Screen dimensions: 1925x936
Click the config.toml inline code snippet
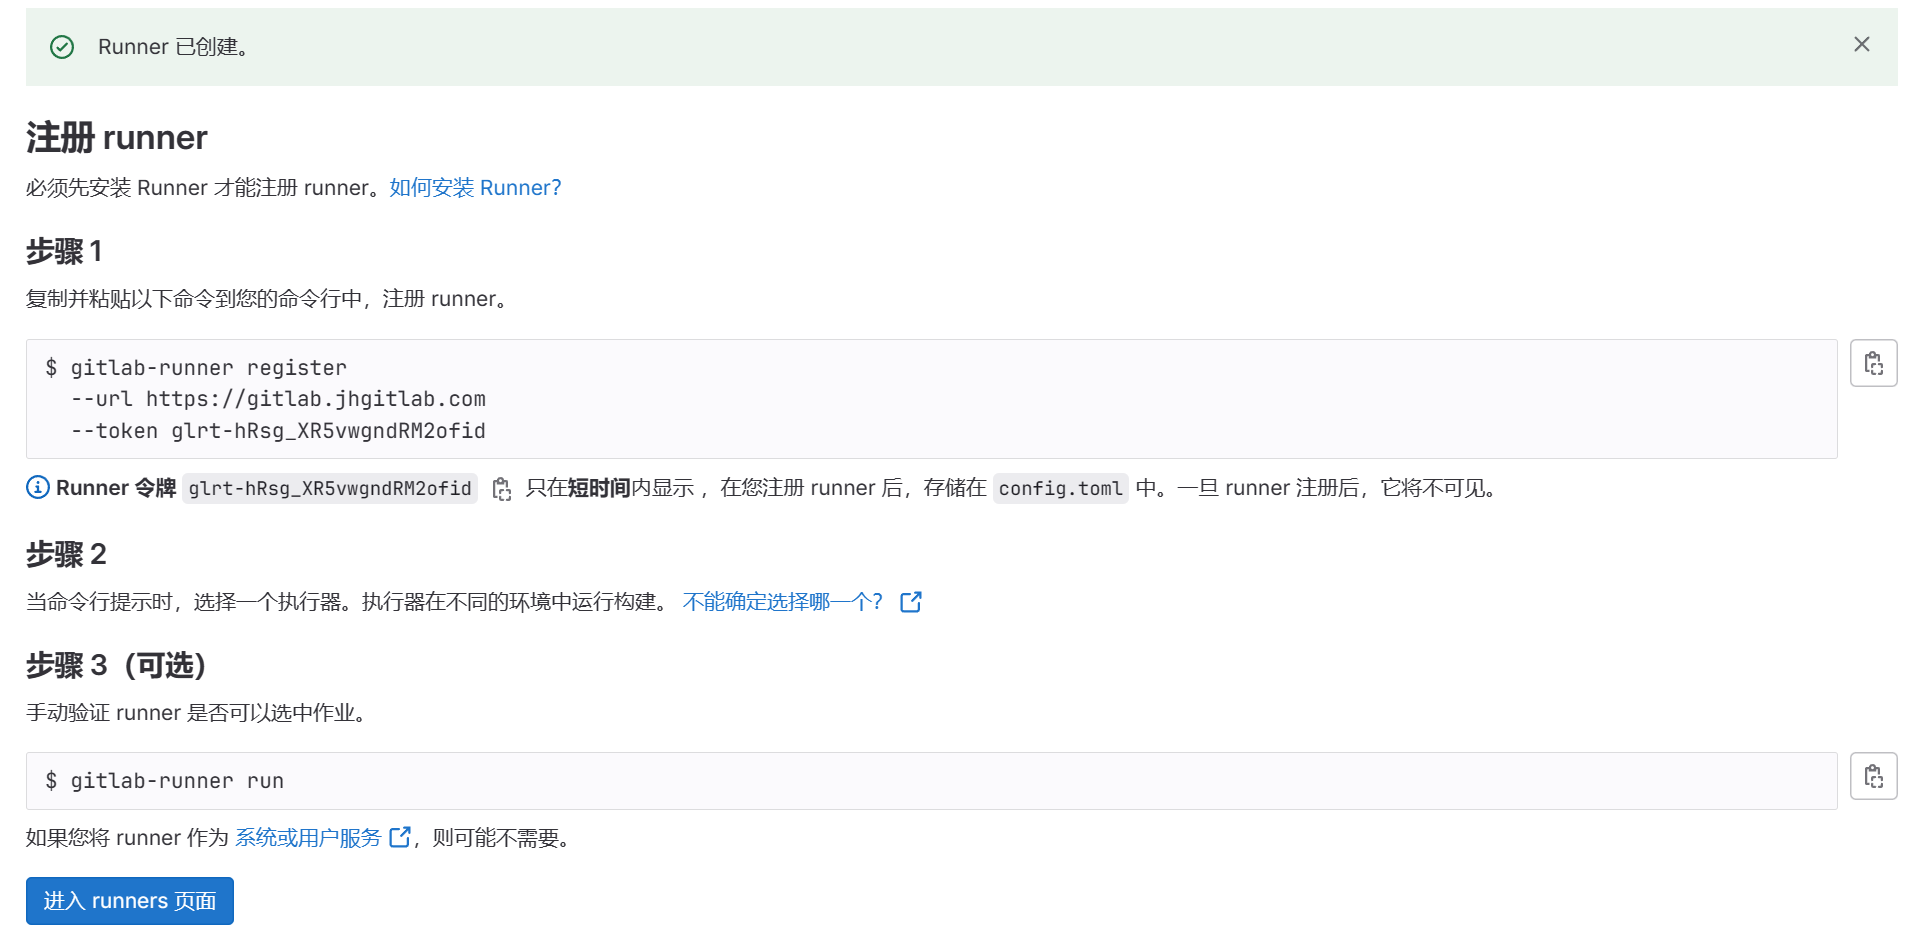click(x=1061, y=488)
